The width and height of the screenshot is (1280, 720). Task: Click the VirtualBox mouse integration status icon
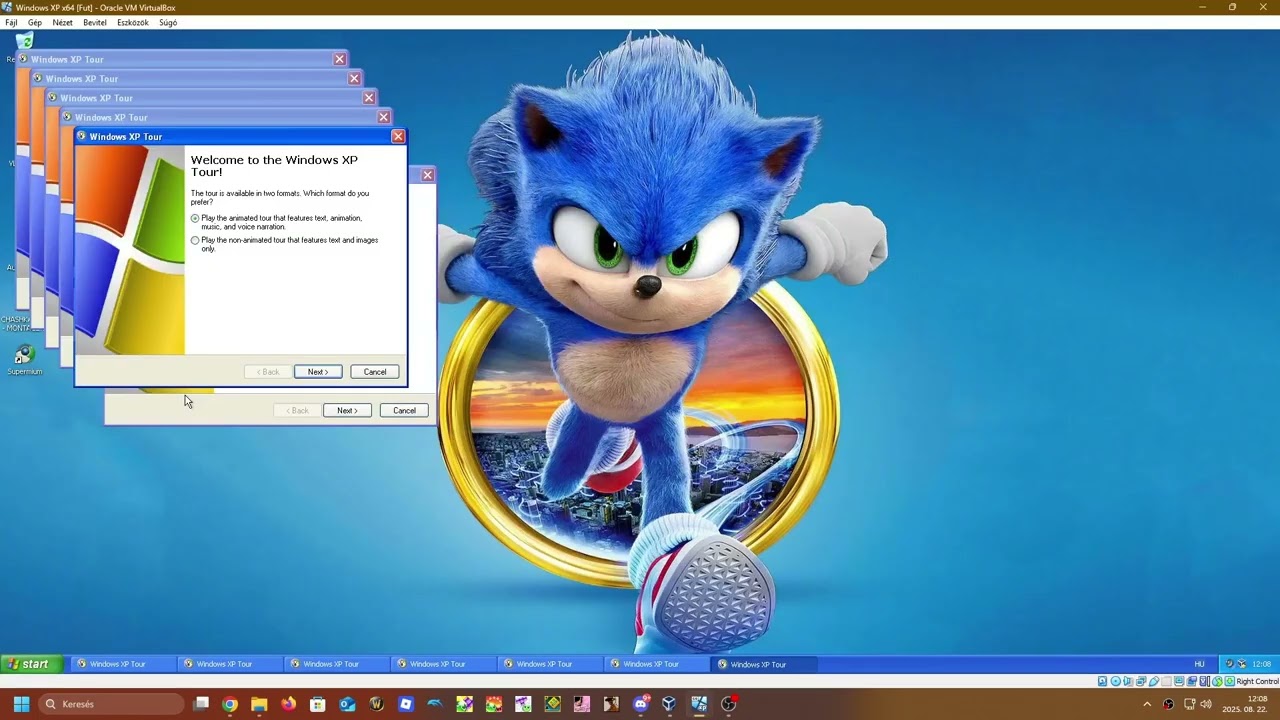[1217, 681]
